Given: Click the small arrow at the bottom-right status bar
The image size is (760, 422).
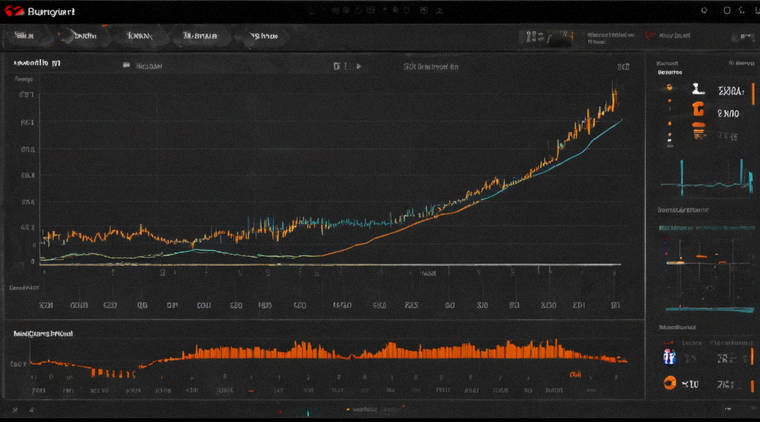Looking at the screenshot, I should (728, 409).
